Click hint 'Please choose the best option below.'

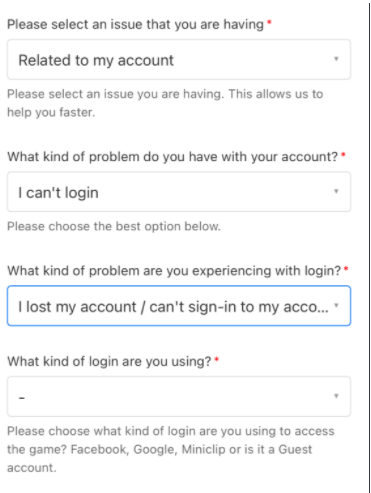point(114,226)
